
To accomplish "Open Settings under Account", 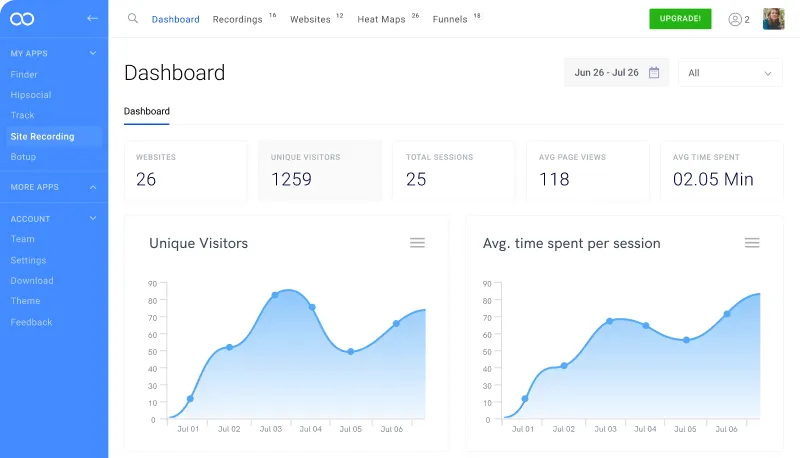I will 28,260.
